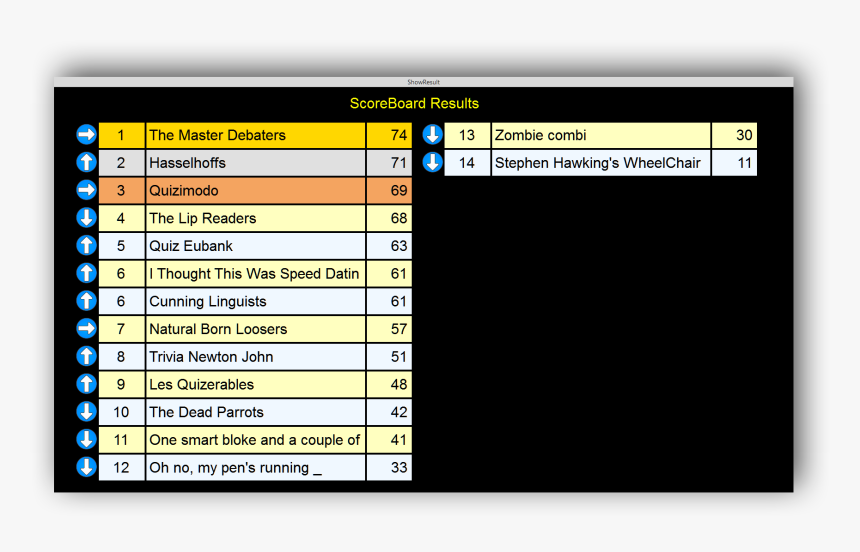This screenshot has height=552, width=860.
Task: Click the down arrow by Stephen Hawking's WheelChair
Action: click(x=432, y=162)
